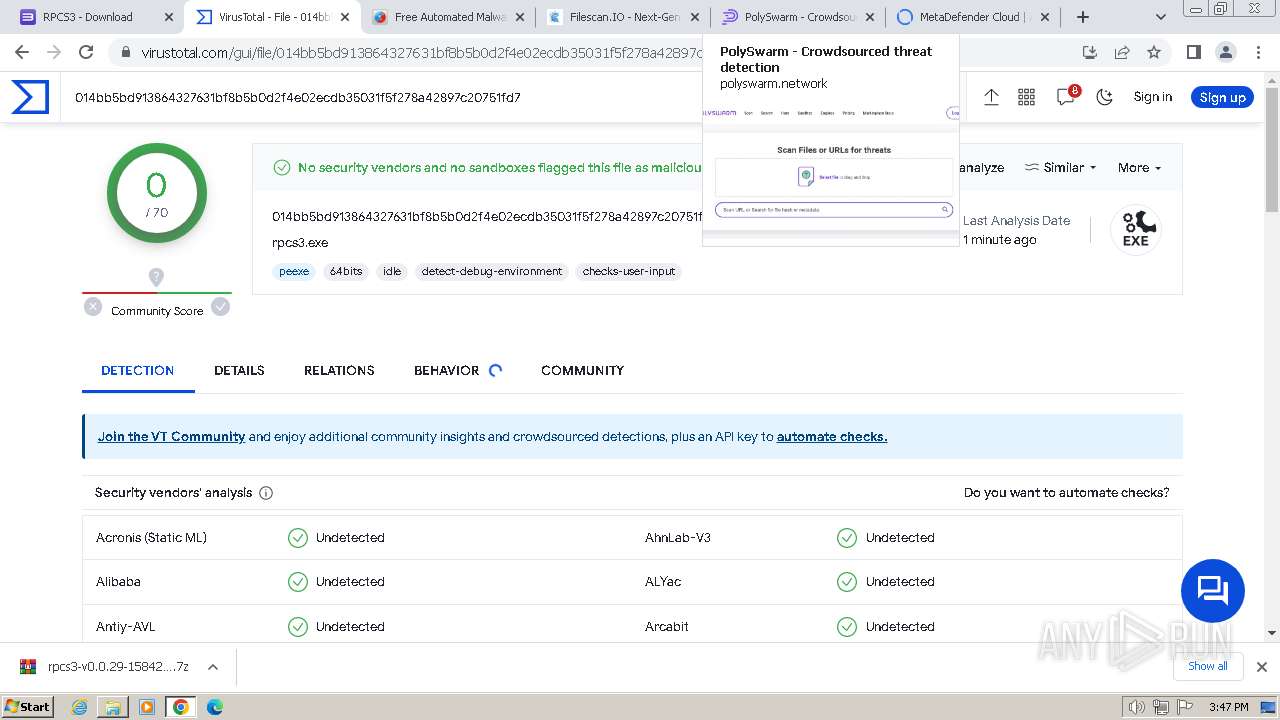The height and width of the screenshot is (720, 1280).
Task: Bookmark this page with the star icon
Action: (x=1154, y=52)
